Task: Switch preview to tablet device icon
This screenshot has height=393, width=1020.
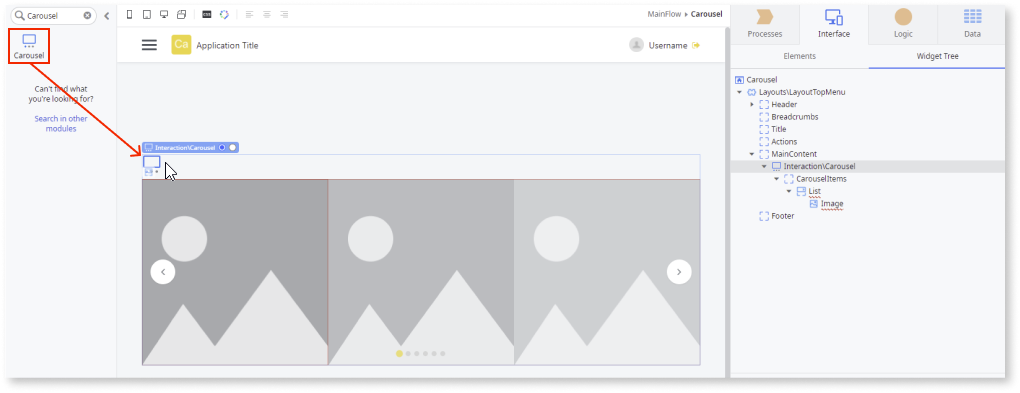Action: point(146,14)
